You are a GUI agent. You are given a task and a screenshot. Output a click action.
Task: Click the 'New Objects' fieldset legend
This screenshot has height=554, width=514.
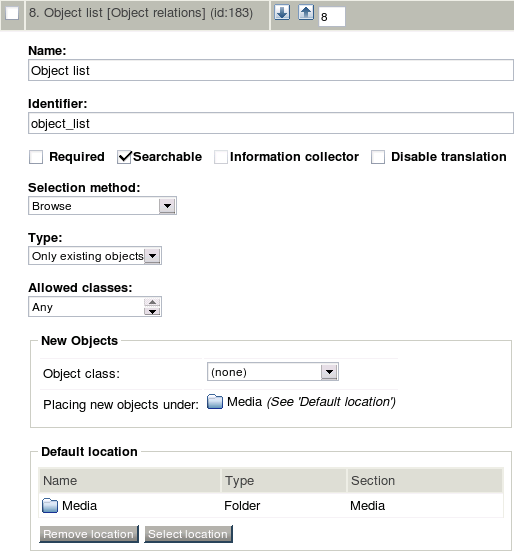pyautogui.click(x=79, y=341)
